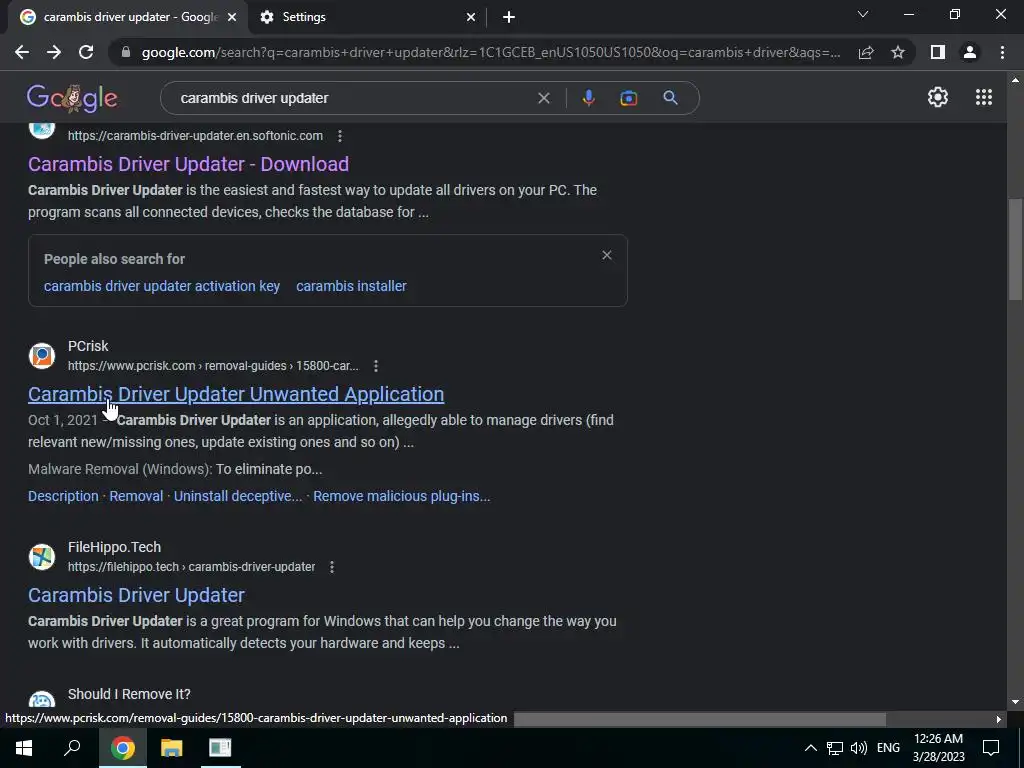Open Carambis Driver Updater - Download result
The height and width of the screenshot is (768, 1024).
(188, 164)
